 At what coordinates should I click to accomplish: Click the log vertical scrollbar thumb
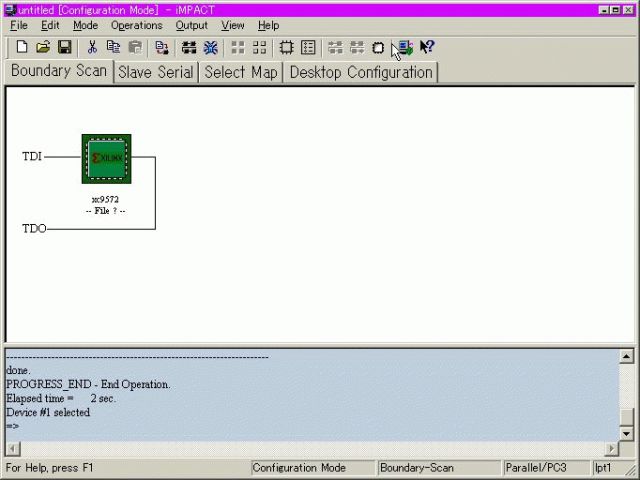[626, 417]
